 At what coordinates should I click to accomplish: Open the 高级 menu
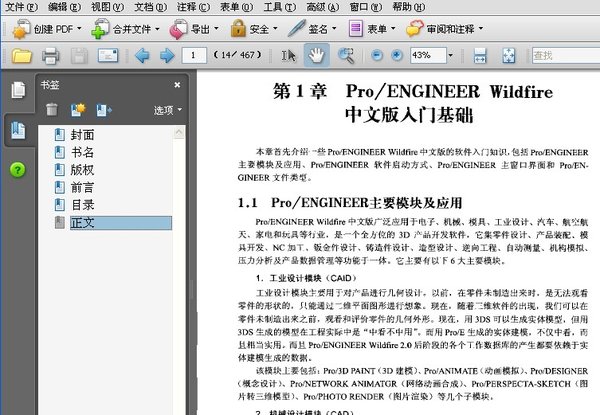point(323,7)
